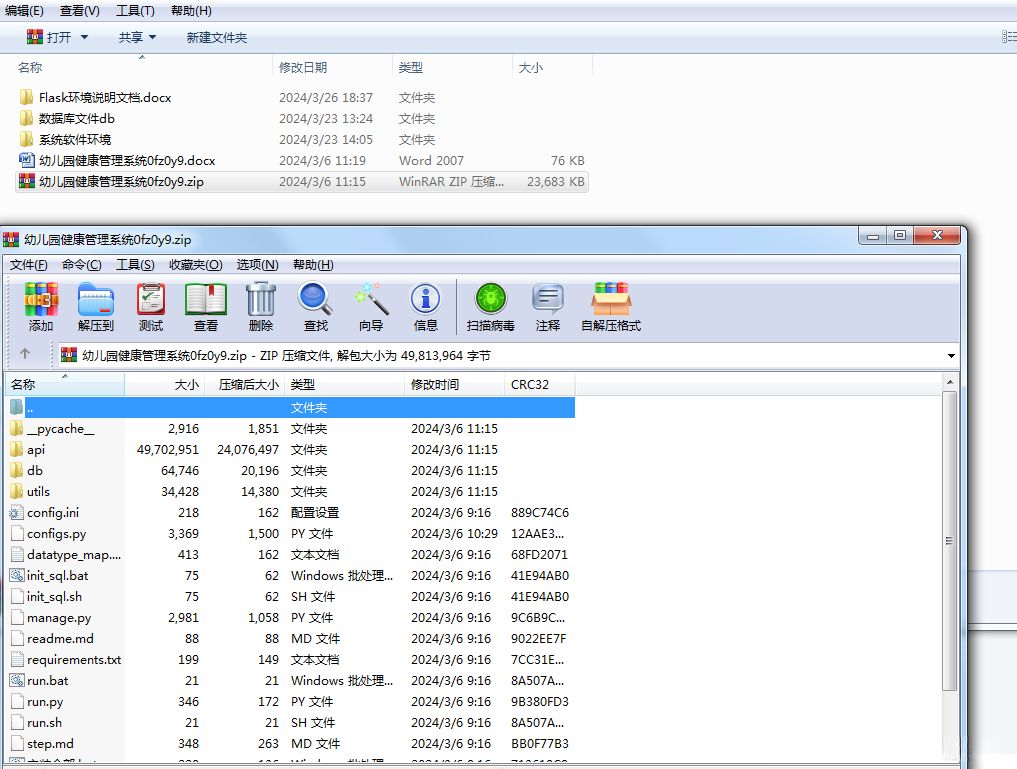Click the Test (测试) toolbar icon

[x=150, y=300]
